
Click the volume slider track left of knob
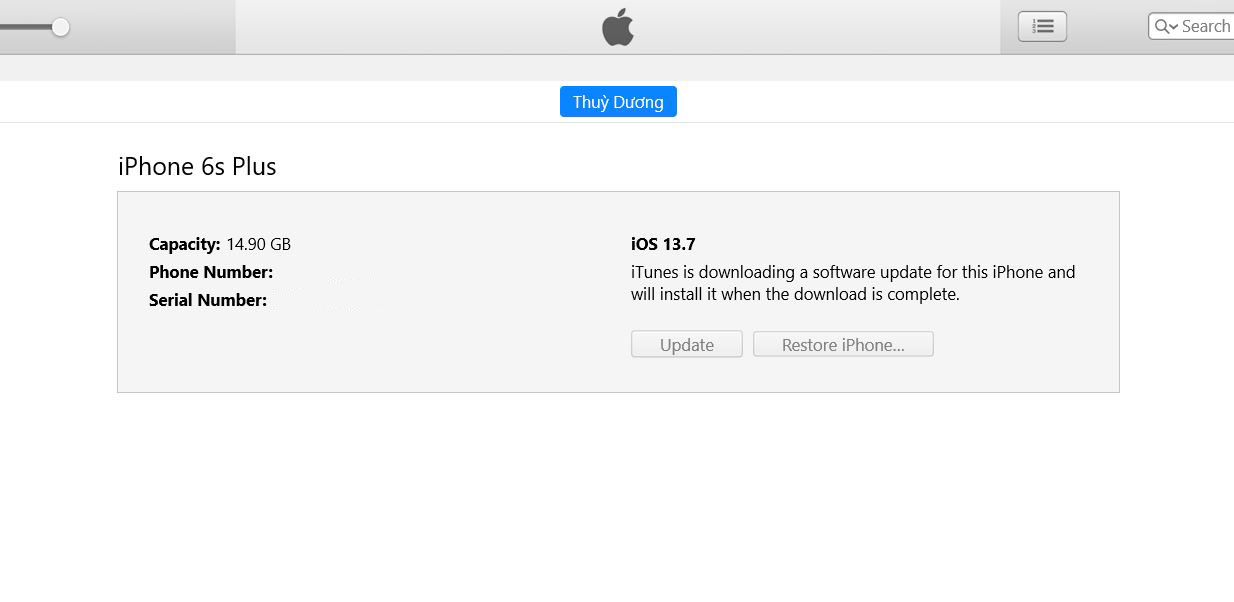(25, 27)
